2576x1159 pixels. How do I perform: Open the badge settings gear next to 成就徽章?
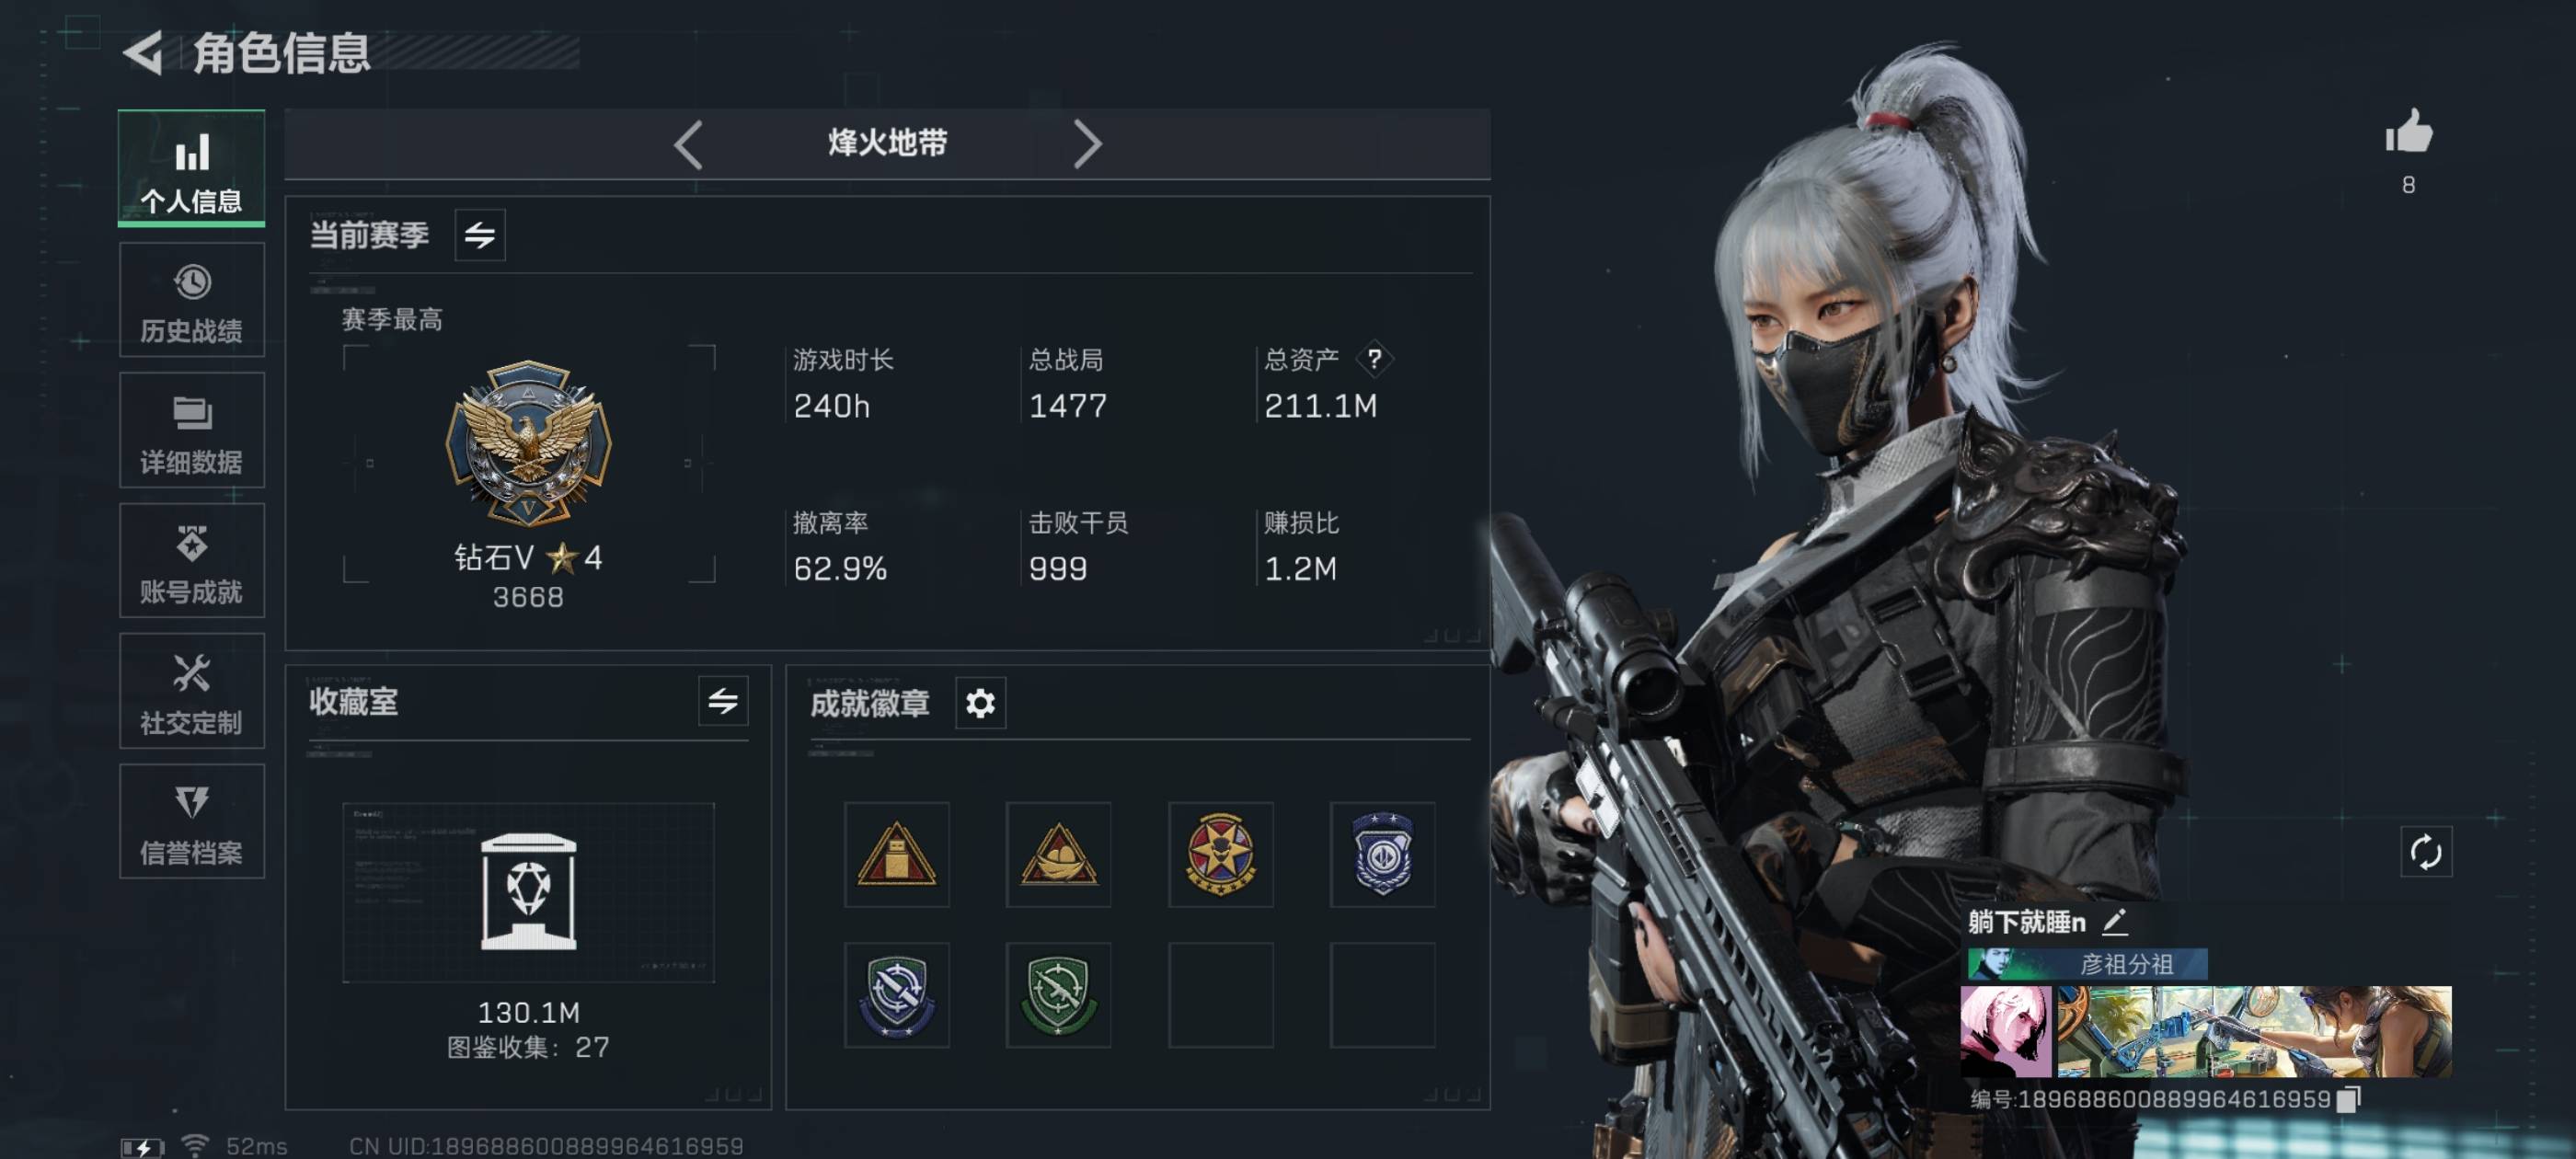[x=980, y=703]
